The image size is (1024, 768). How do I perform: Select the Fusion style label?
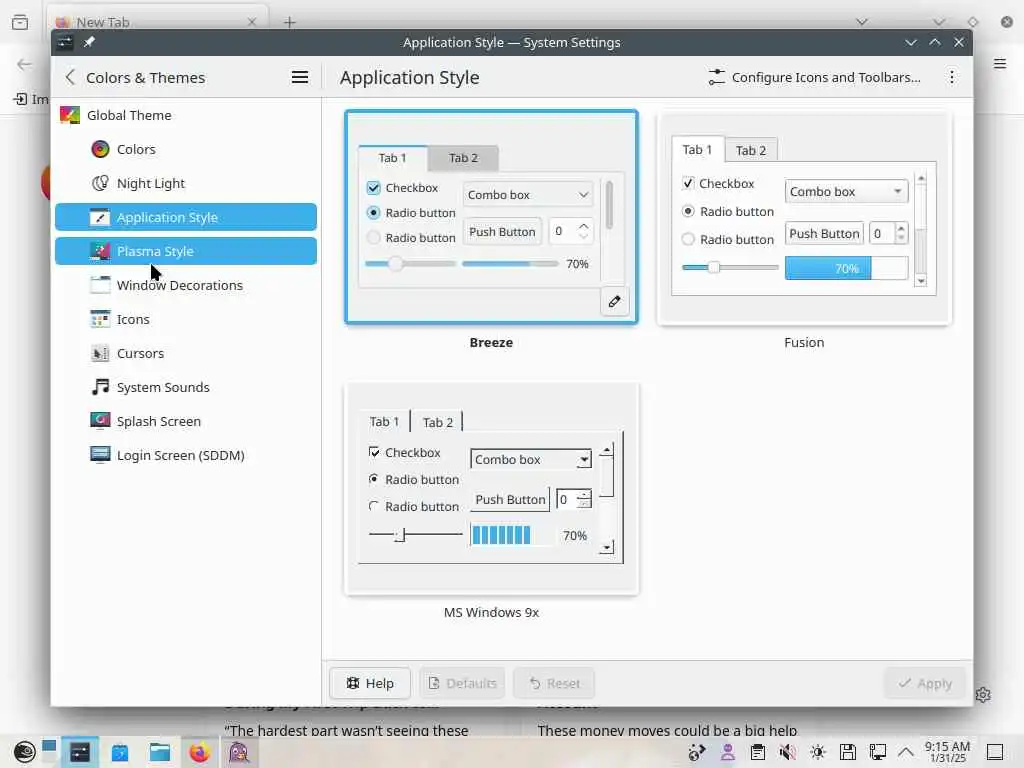tap(804, 342)
